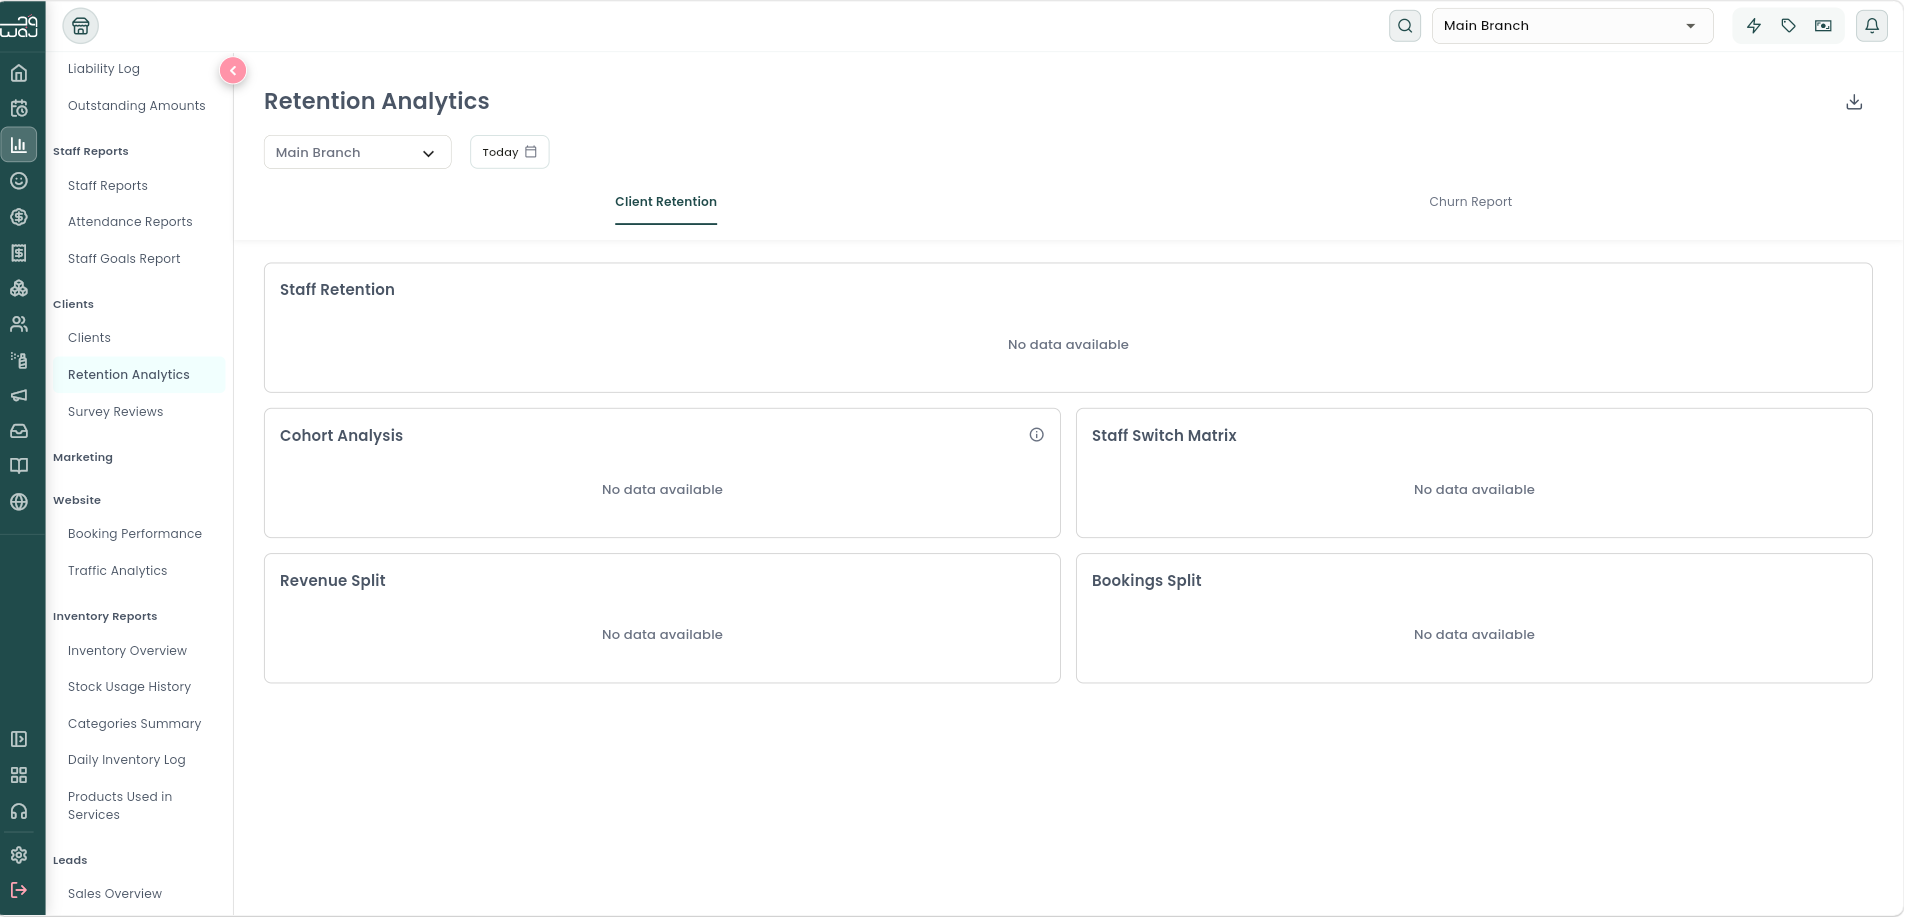Viewport: 1906px width, 917px height.
Task: Open the inbox tray icon in the sidebar
Action: (19, 431)
